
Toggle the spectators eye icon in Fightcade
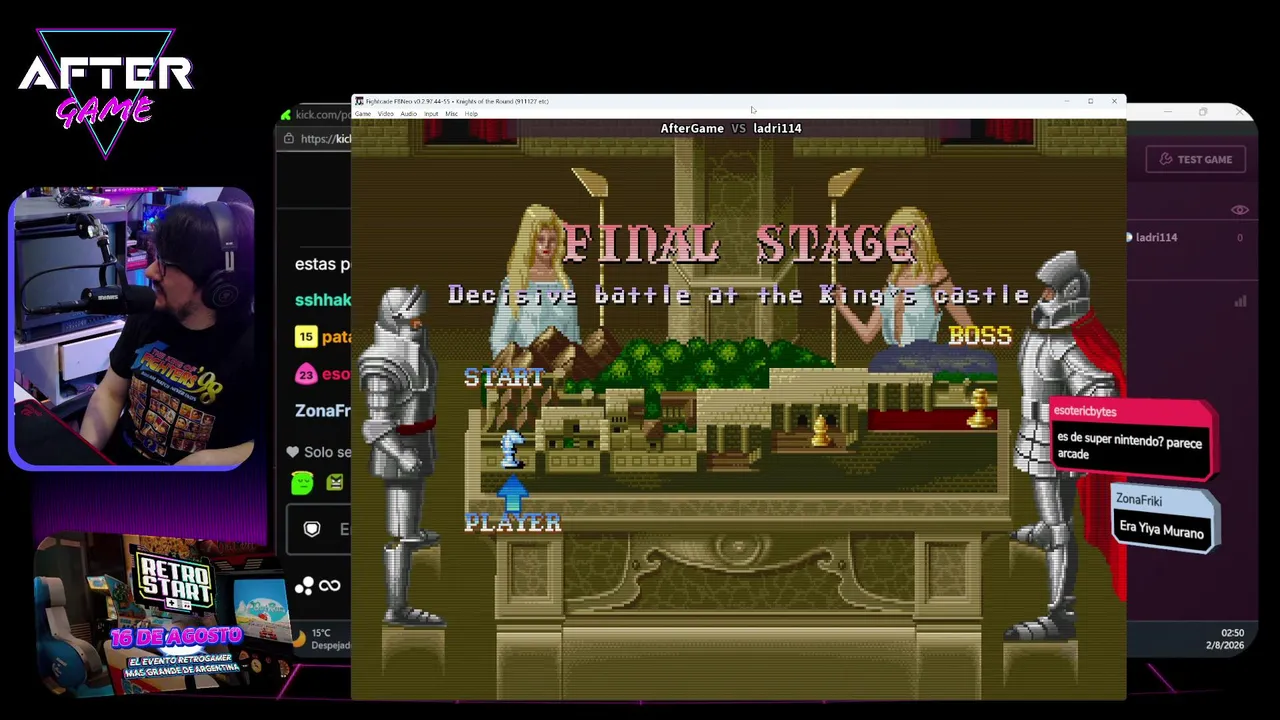(x=1240, y=210)
